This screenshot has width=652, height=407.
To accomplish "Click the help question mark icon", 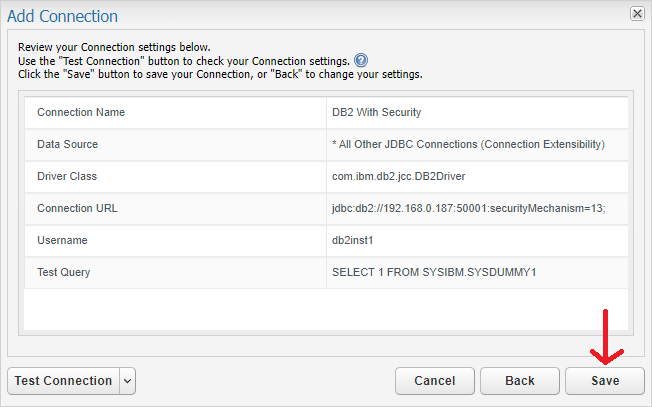I will pos(361,61).
